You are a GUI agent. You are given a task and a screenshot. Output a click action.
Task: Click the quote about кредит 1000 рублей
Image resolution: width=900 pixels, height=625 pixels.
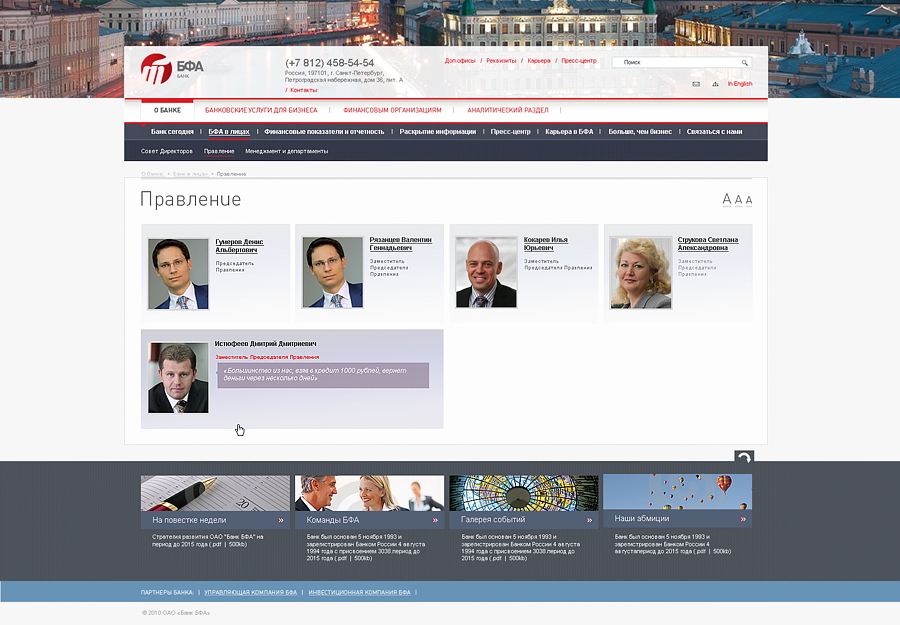point(323,375)
